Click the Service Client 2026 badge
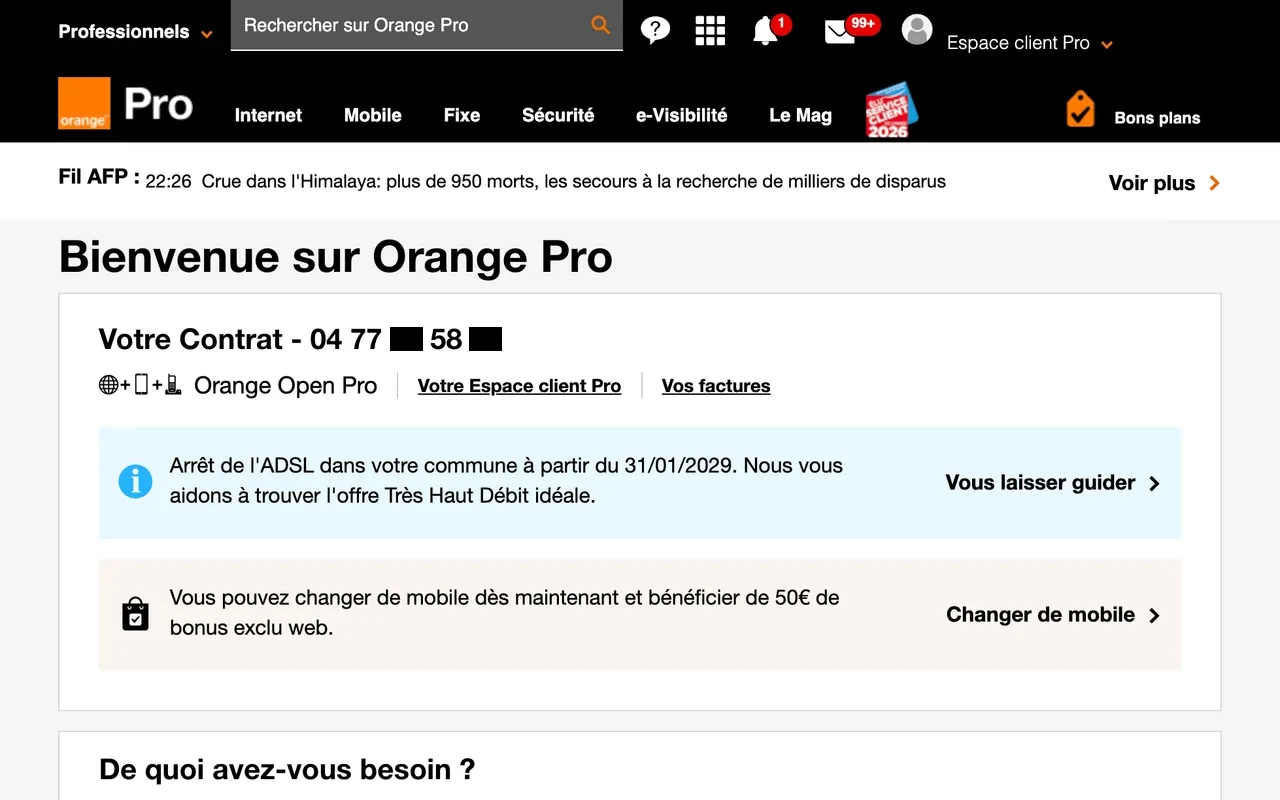The width and height of the screenshot is (1280, 800). pos(891,110)
